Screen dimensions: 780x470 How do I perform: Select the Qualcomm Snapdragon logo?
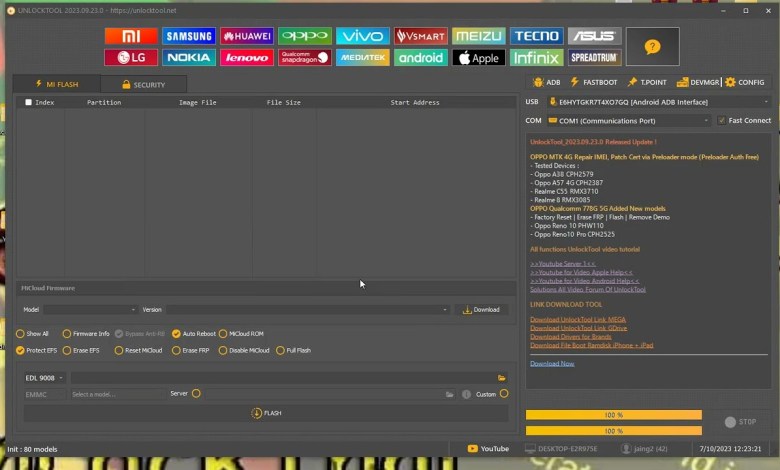[305, 58]
